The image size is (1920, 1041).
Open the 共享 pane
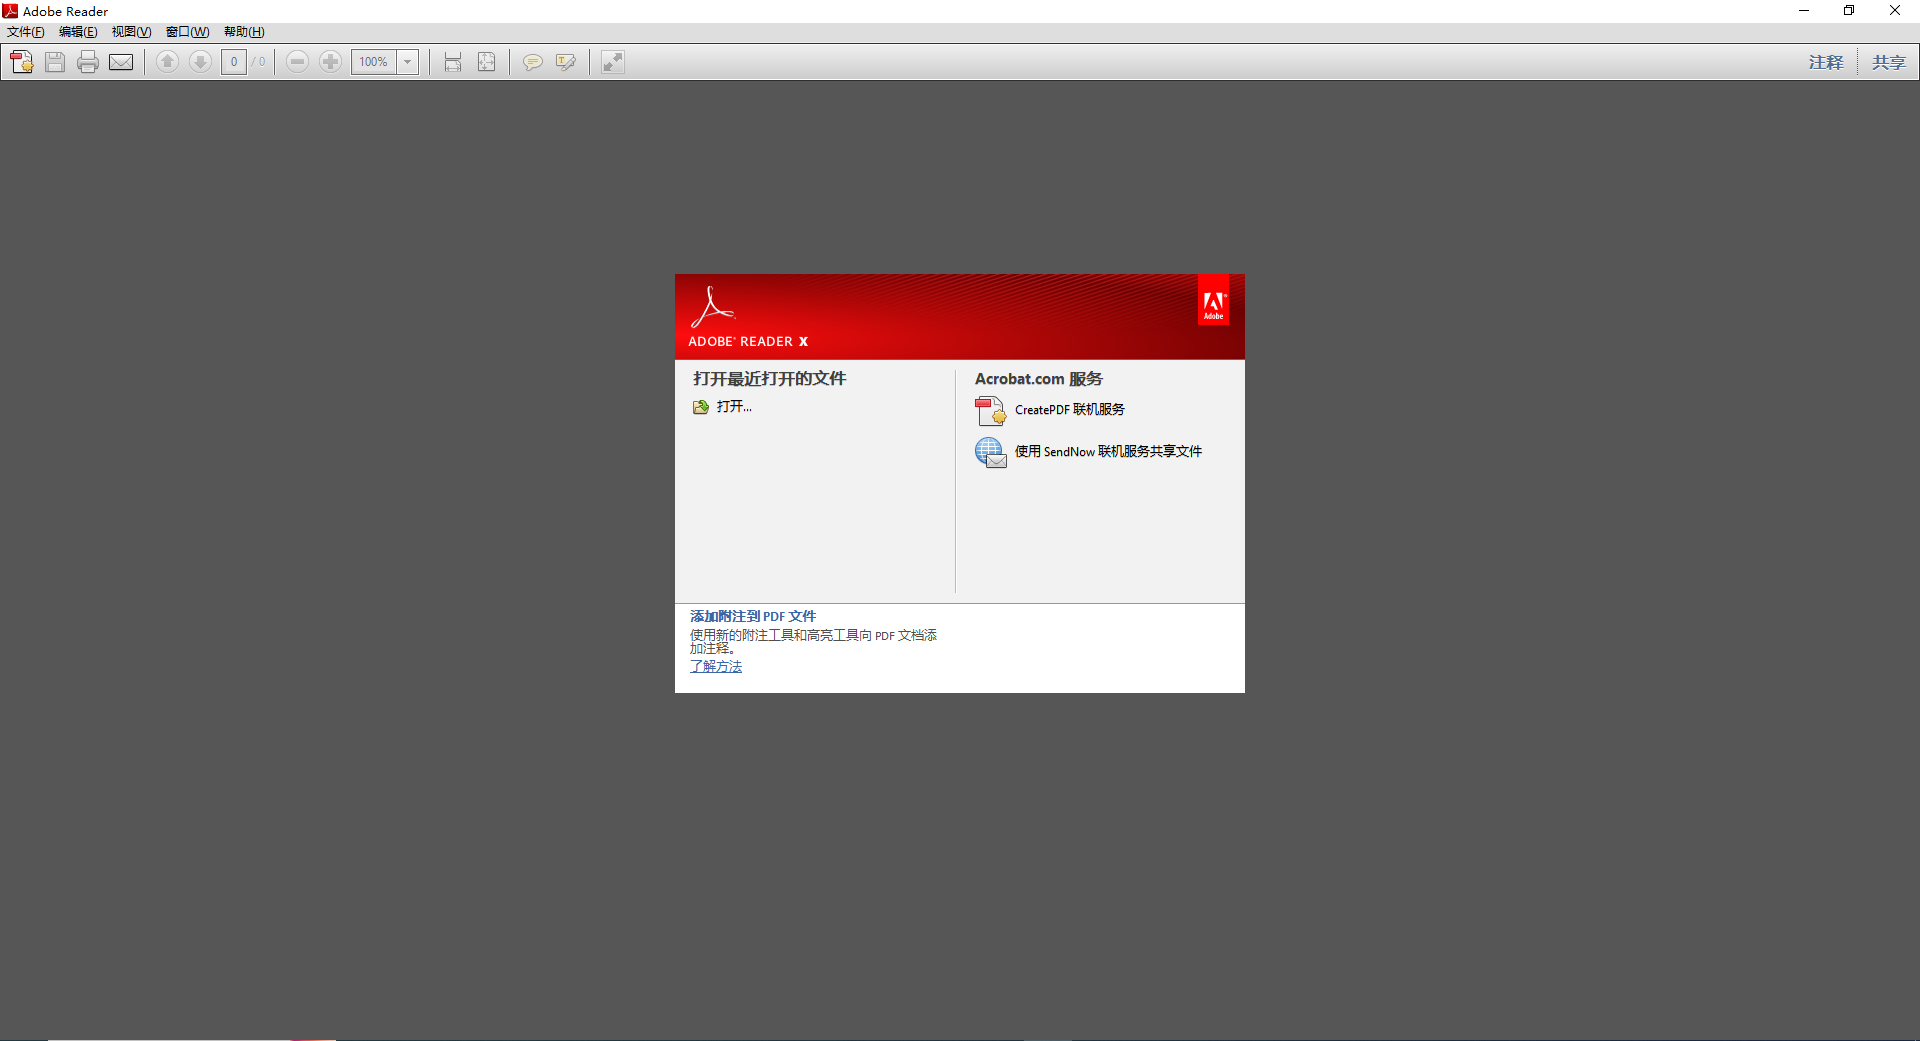[1888, 62]
